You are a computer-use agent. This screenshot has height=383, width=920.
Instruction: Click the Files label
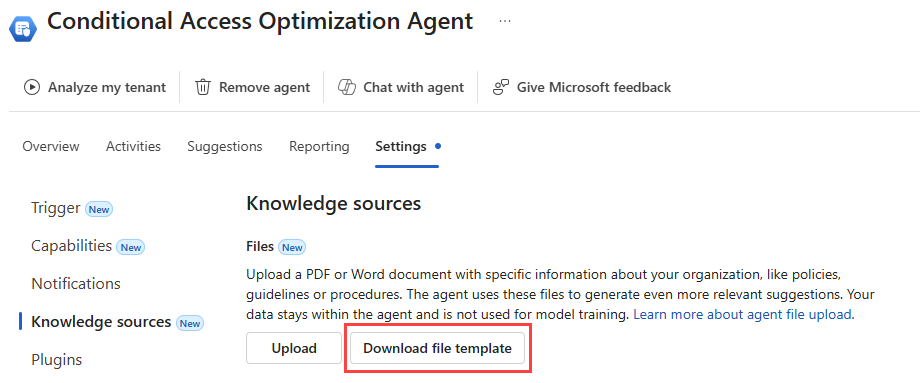pyautogui.click(x=260, y=246)
